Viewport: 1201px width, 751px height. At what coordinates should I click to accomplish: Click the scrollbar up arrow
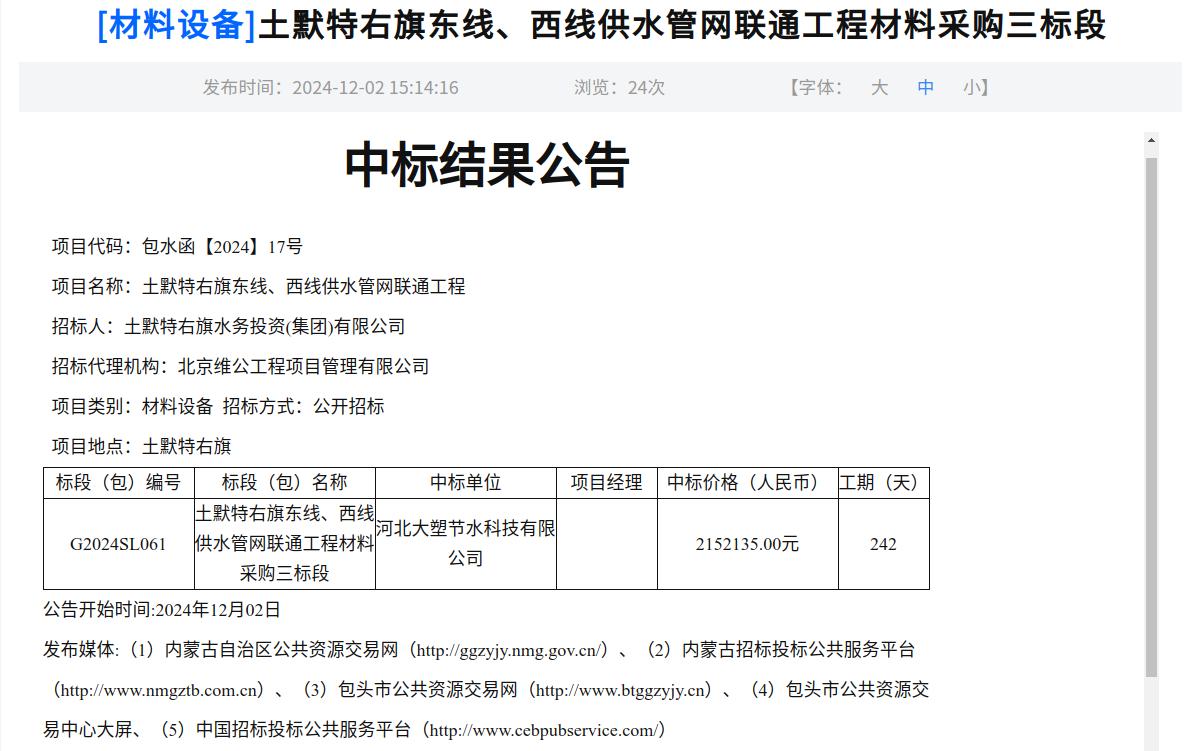(x=1151, y=141)
